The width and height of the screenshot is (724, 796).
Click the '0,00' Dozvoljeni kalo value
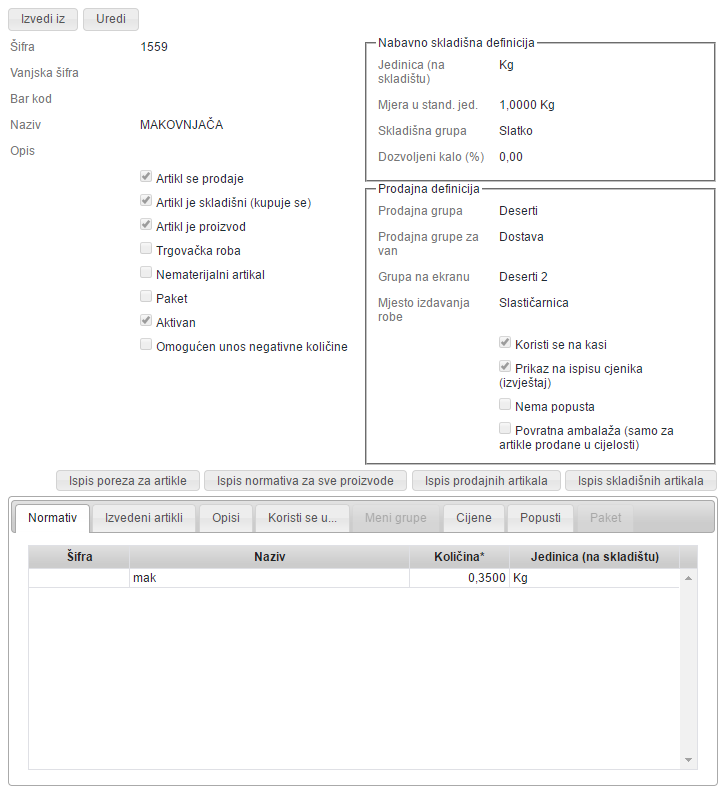511,157
